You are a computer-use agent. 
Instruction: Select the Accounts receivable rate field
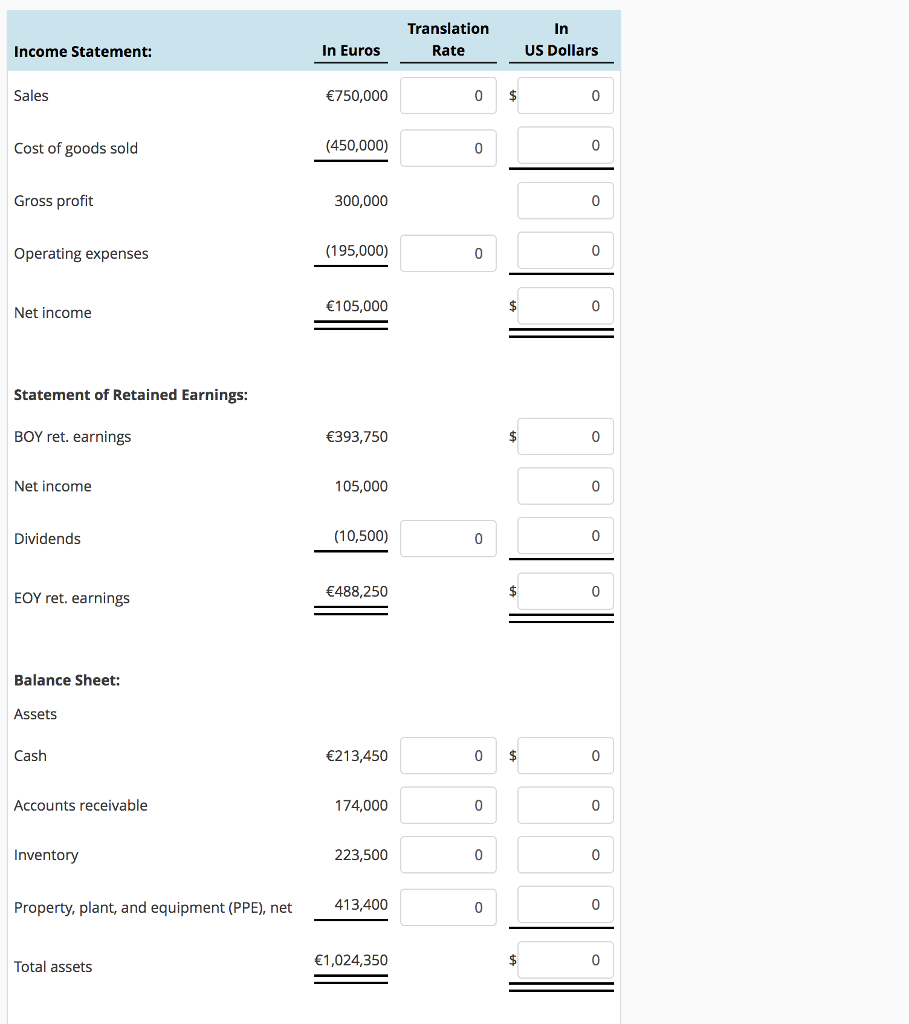point(448,805)
